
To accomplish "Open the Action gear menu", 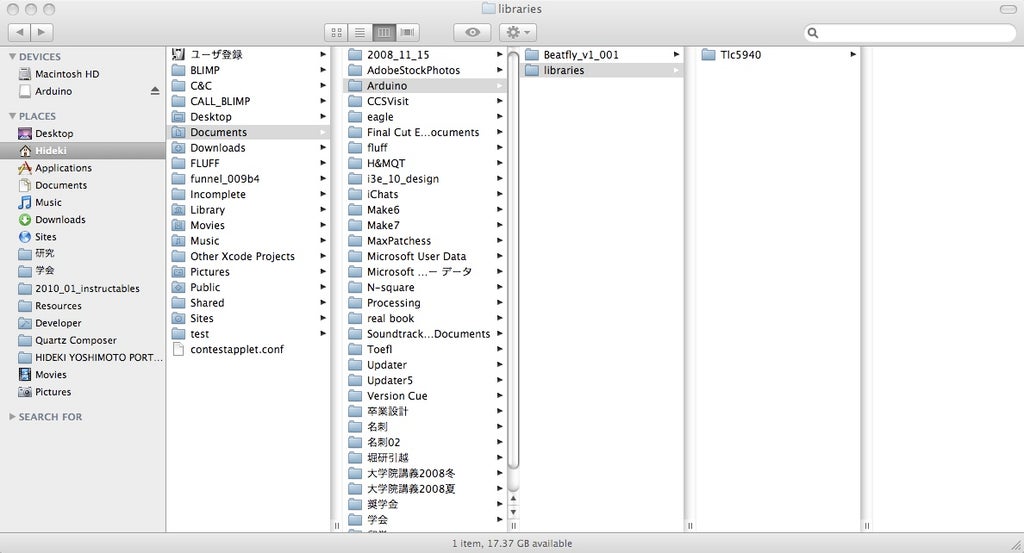I will click(x=518, y=32).
